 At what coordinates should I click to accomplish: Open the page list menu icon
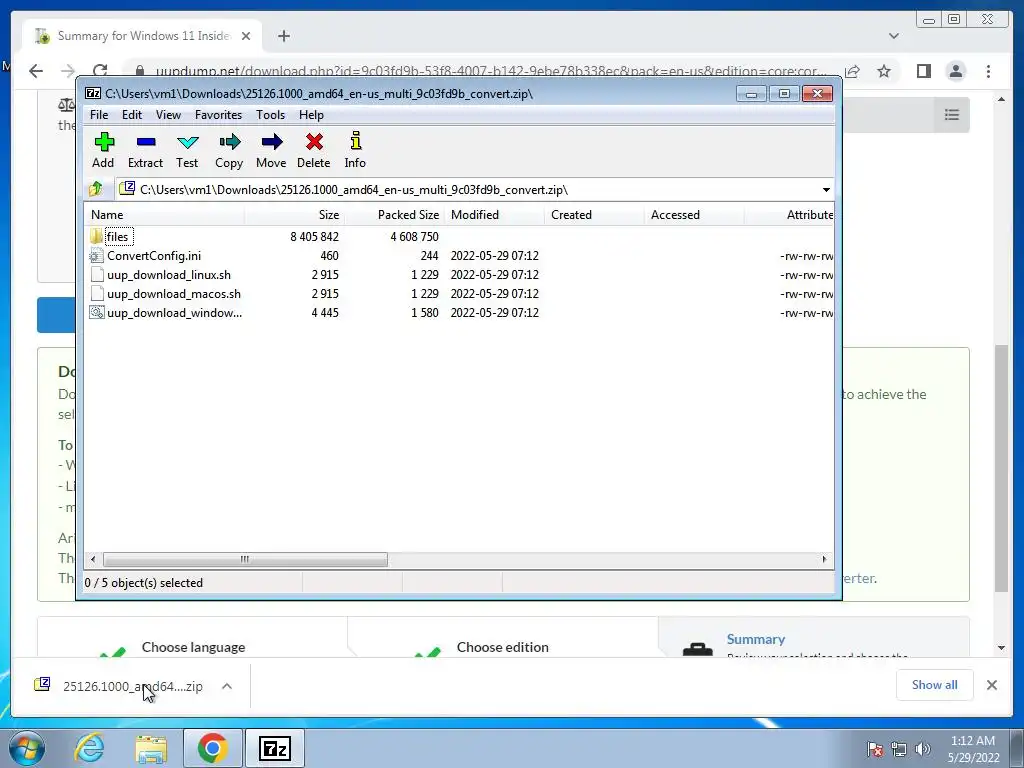click(x=952, y=115)
